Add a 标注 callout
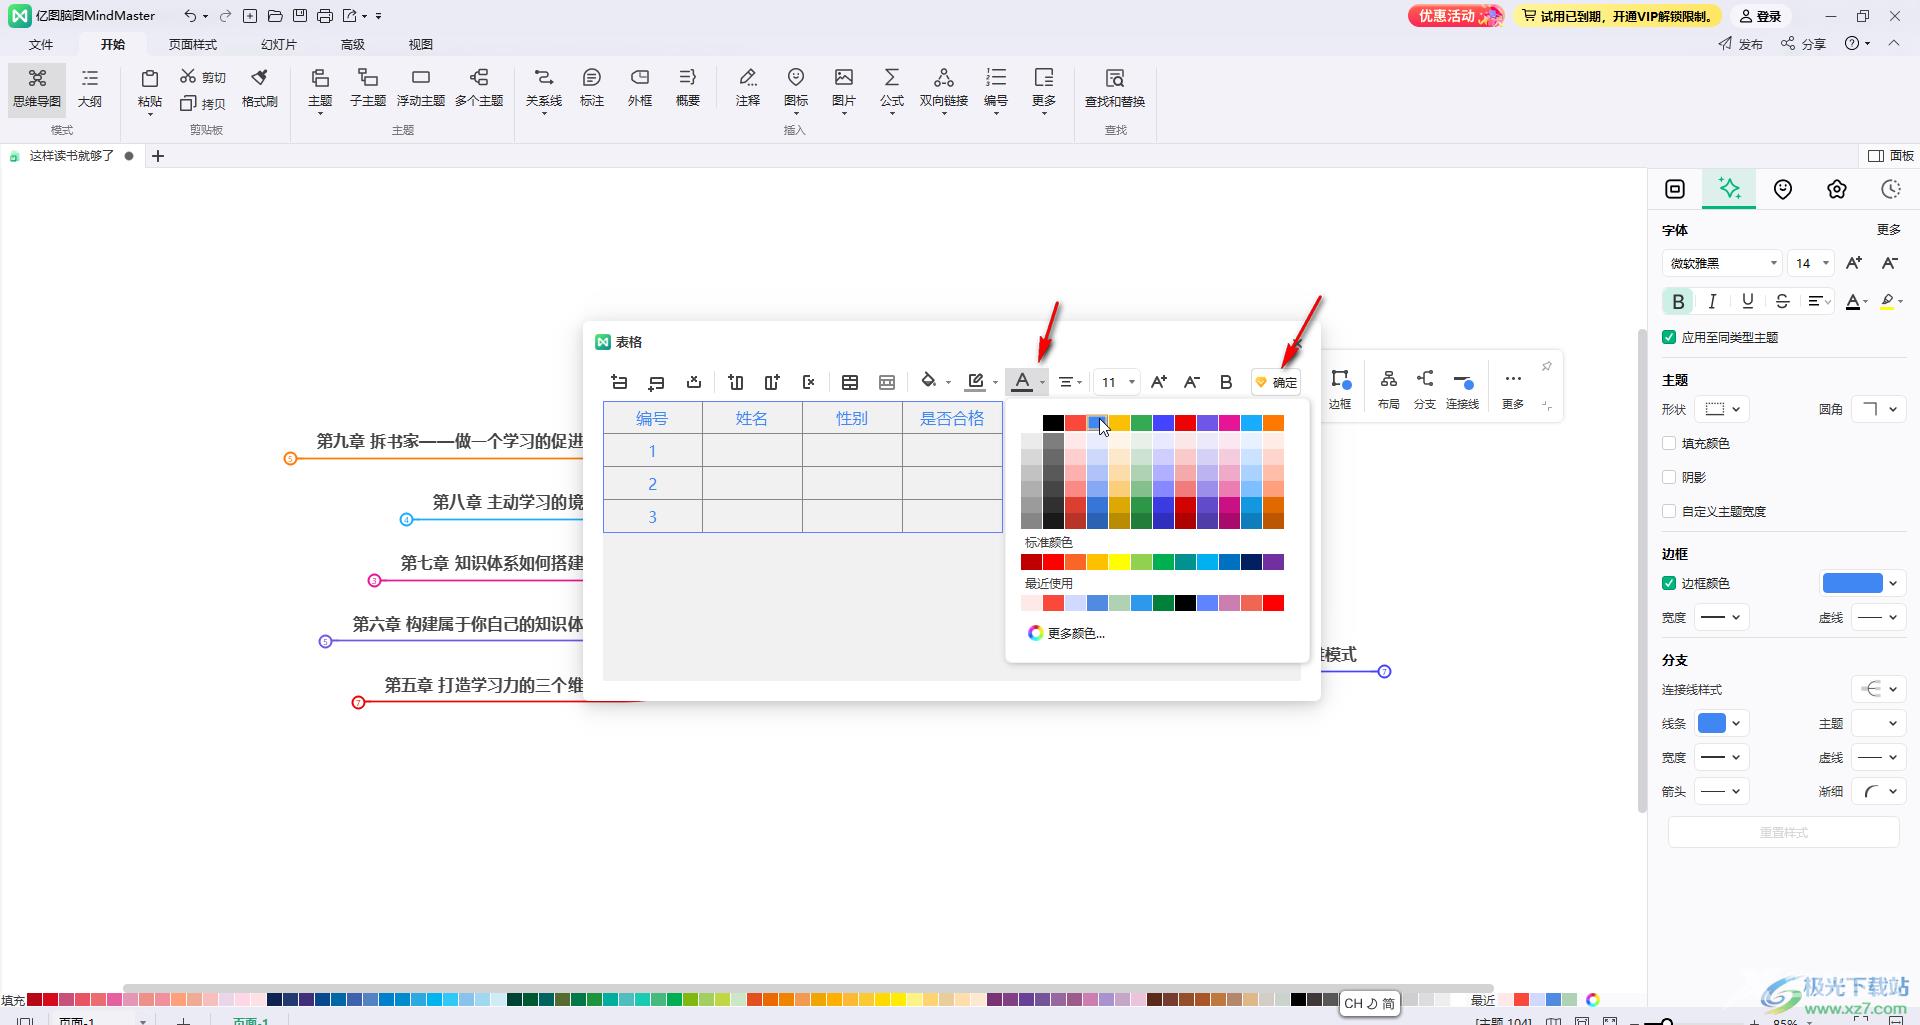This screenshot has width=1920, height=1025. (592, 88)
